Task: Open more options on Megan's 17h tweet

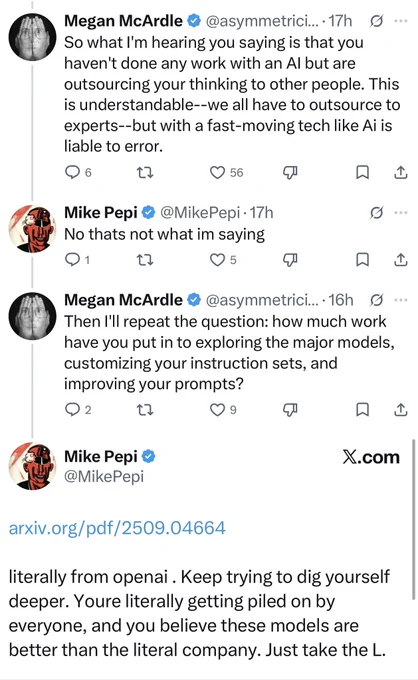Action: pyautogui.click(x=401, y=21)
